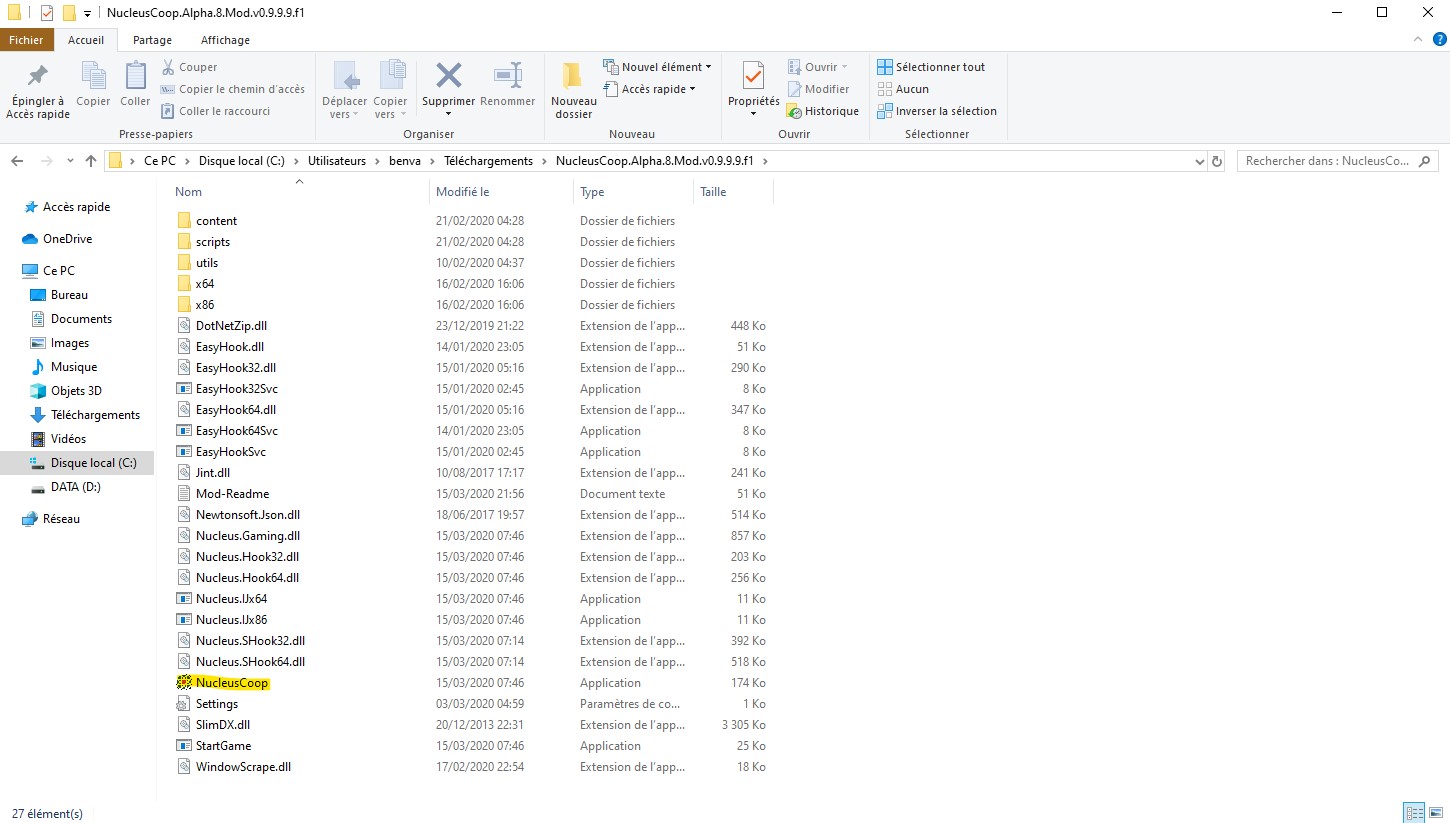The image size is (1450, 823).
Task: Select the NucleusCoop application icon
Action: (184, 683)
